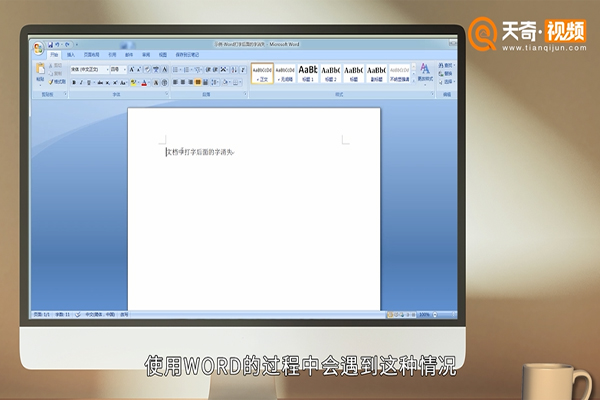600x400 pixels.
Task: Toggle Bold formatting
Action: [74, 83]
